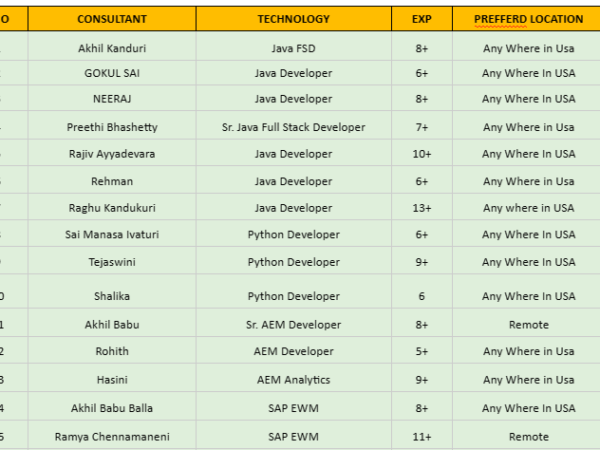Image resolution: width=600 pixels, height=450 pixels.
Task: Click the Shalika name cell
Action: [112, 296]
